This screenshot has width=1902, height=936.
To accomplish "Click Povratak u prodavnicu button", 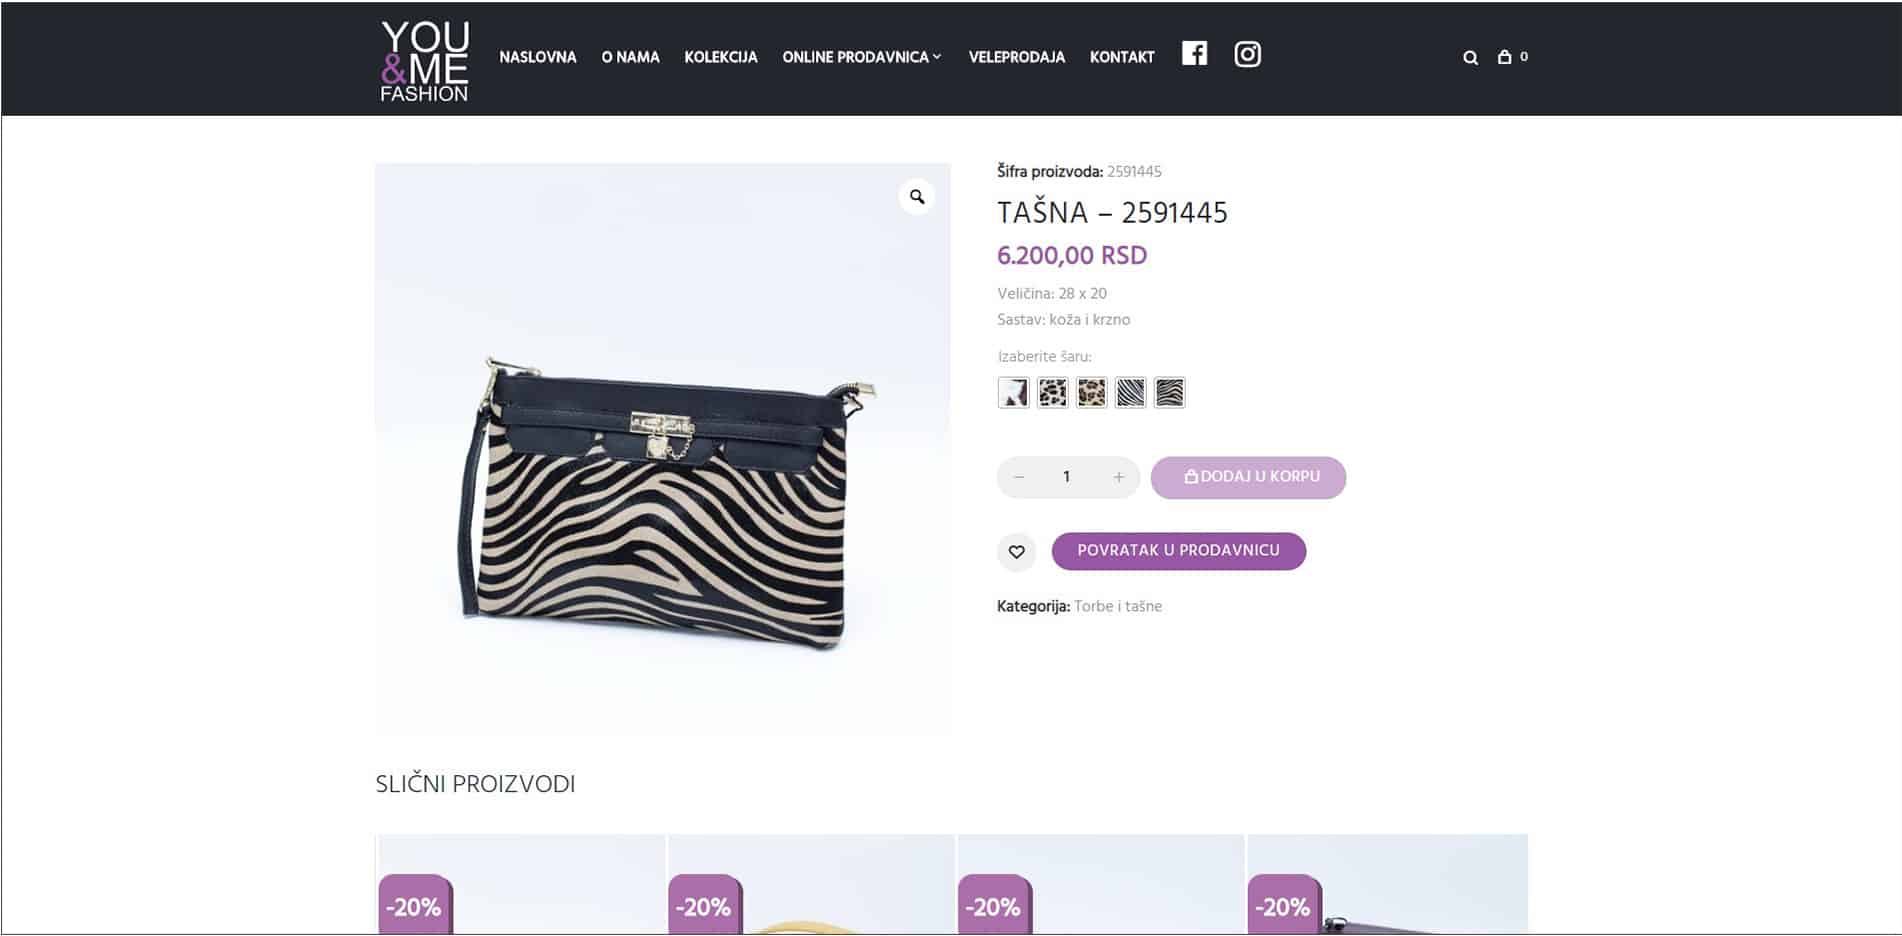I will pyautogui.click(x=1179, y=551).
